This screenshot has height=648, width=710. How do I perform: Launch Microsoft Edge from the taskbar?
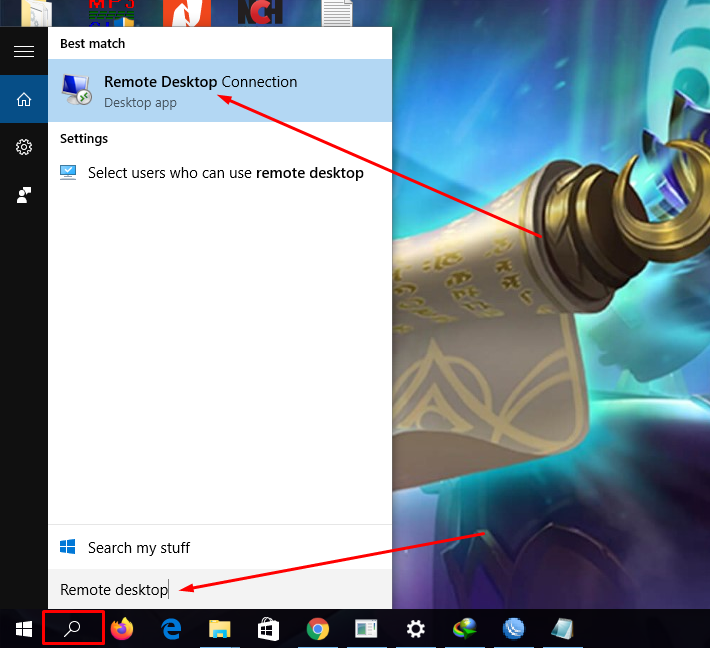[x=171, y=629]
